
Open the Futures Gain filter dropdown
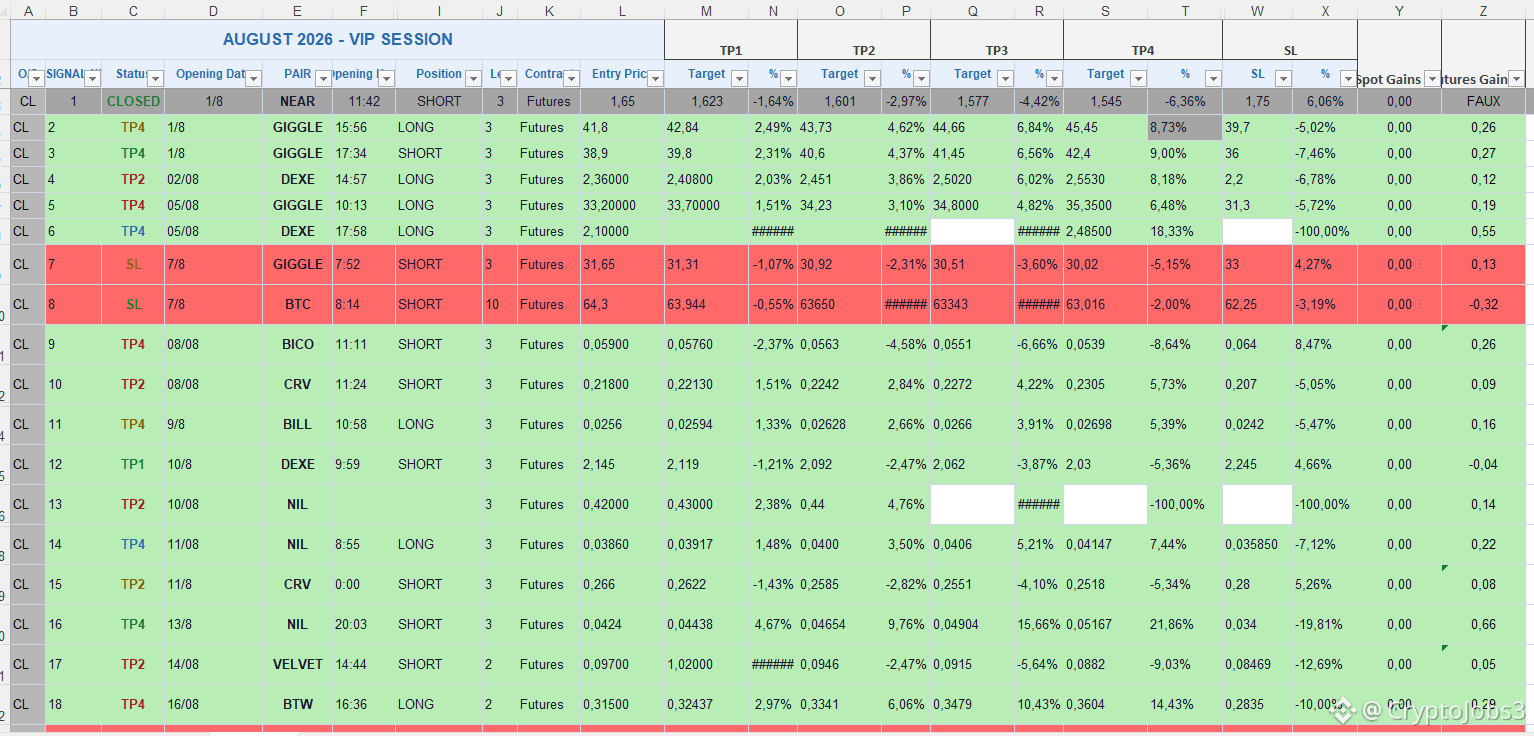[1517, 78]
